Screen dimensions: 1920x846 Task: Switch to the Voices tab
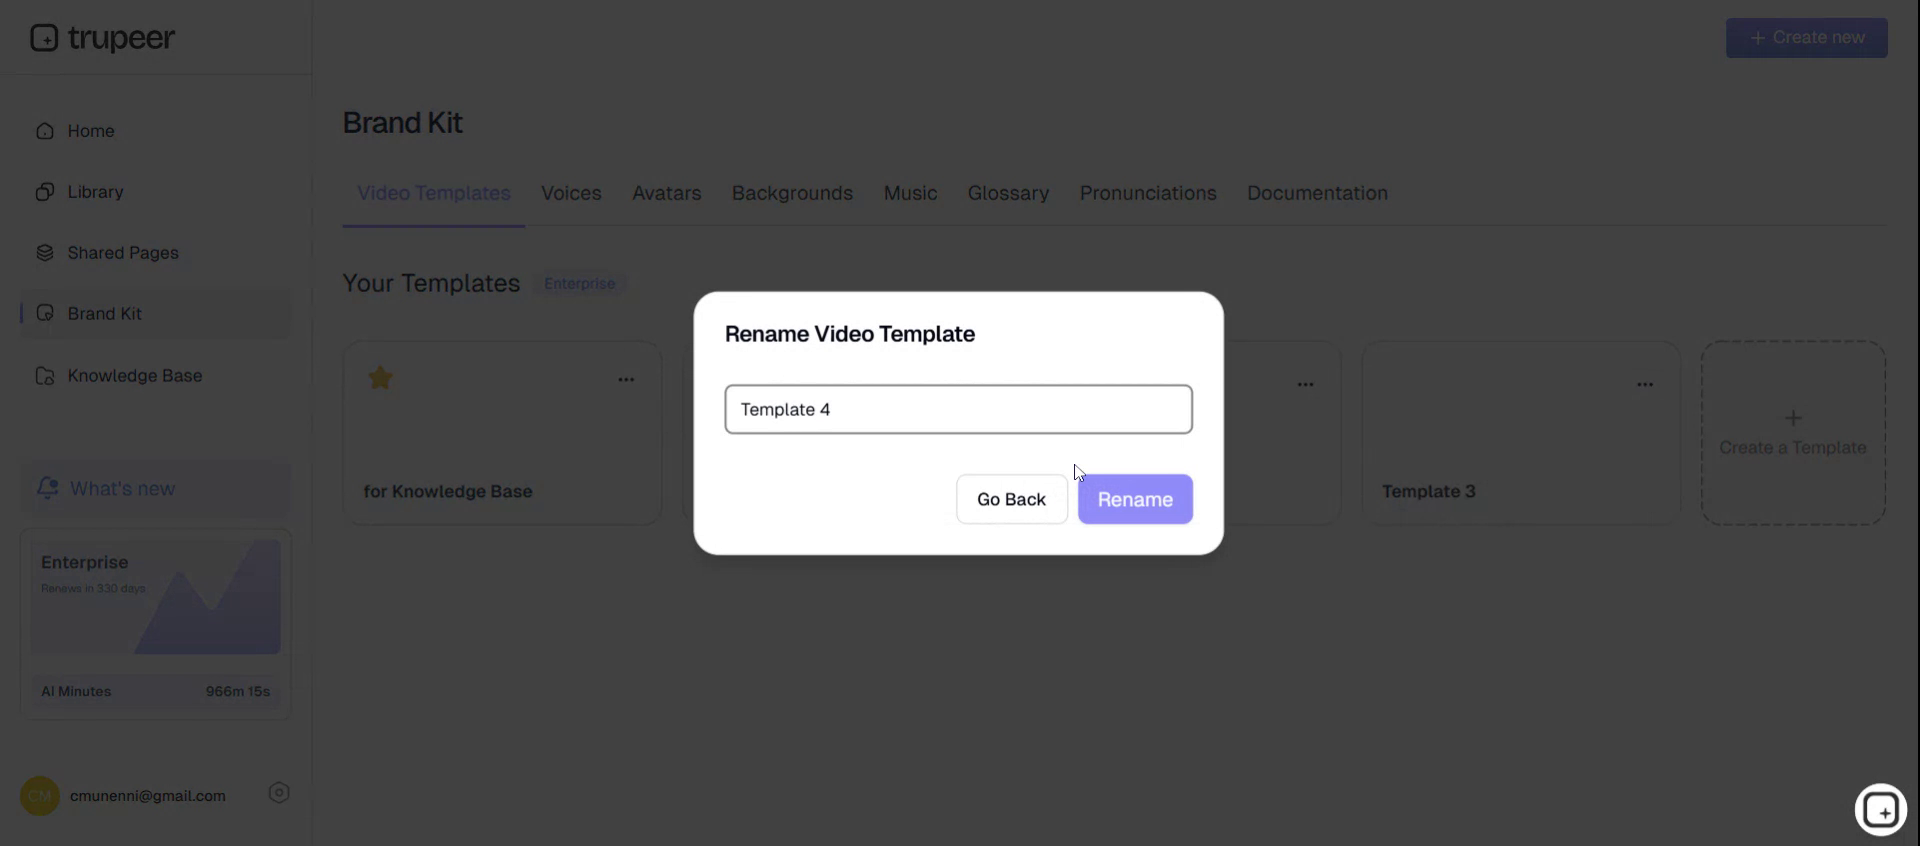click(571, 193)
